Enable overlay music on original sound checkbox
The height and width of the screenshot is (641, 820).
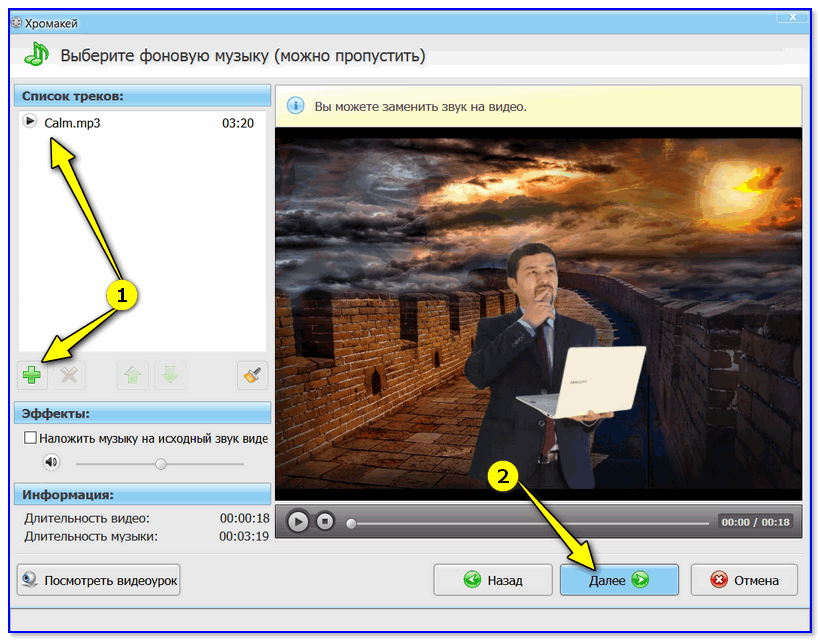[31, 438]
